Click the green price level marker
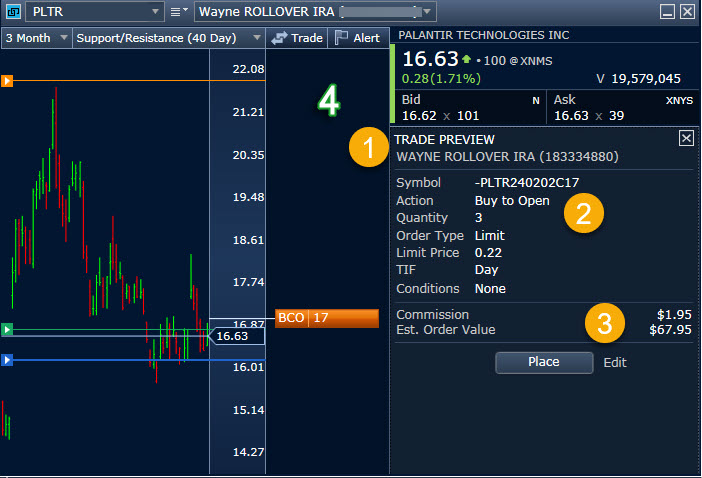The image size is (702, 478). pos(7,329)
